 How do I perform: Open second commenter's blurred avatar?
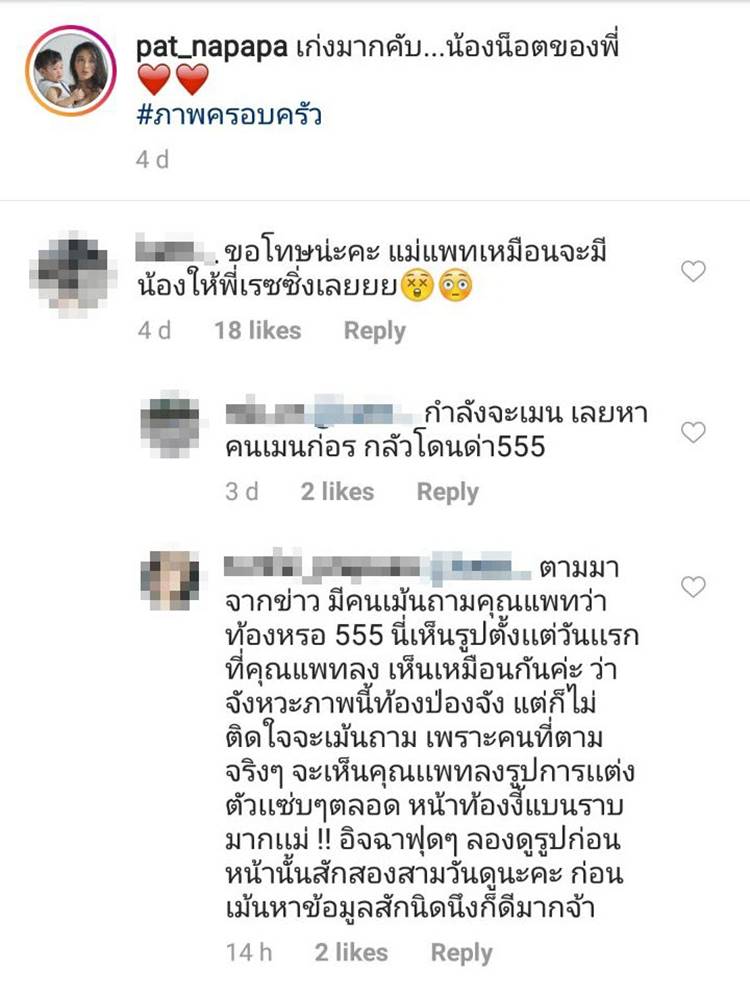[169, 424]
